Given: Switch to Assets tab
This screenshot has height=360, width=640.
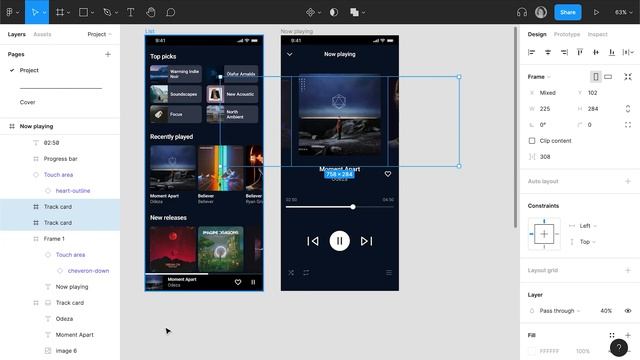Looking at the screenshot, I should click(x=42, y=34).
